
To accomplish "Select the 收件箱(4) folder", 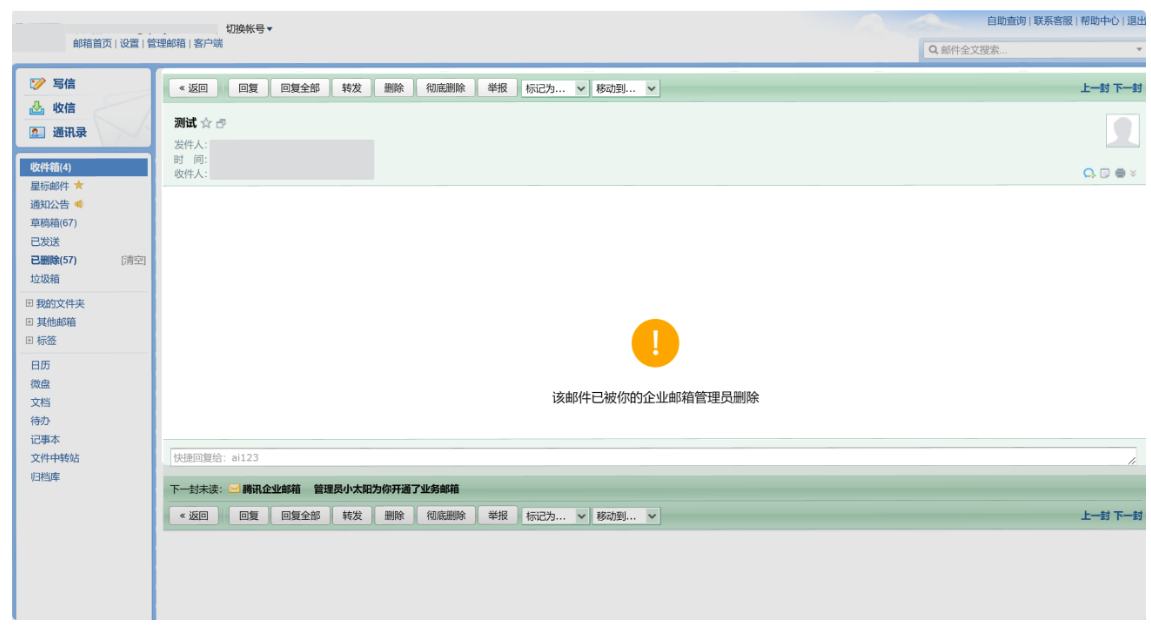I will click(x=84, y=167).
